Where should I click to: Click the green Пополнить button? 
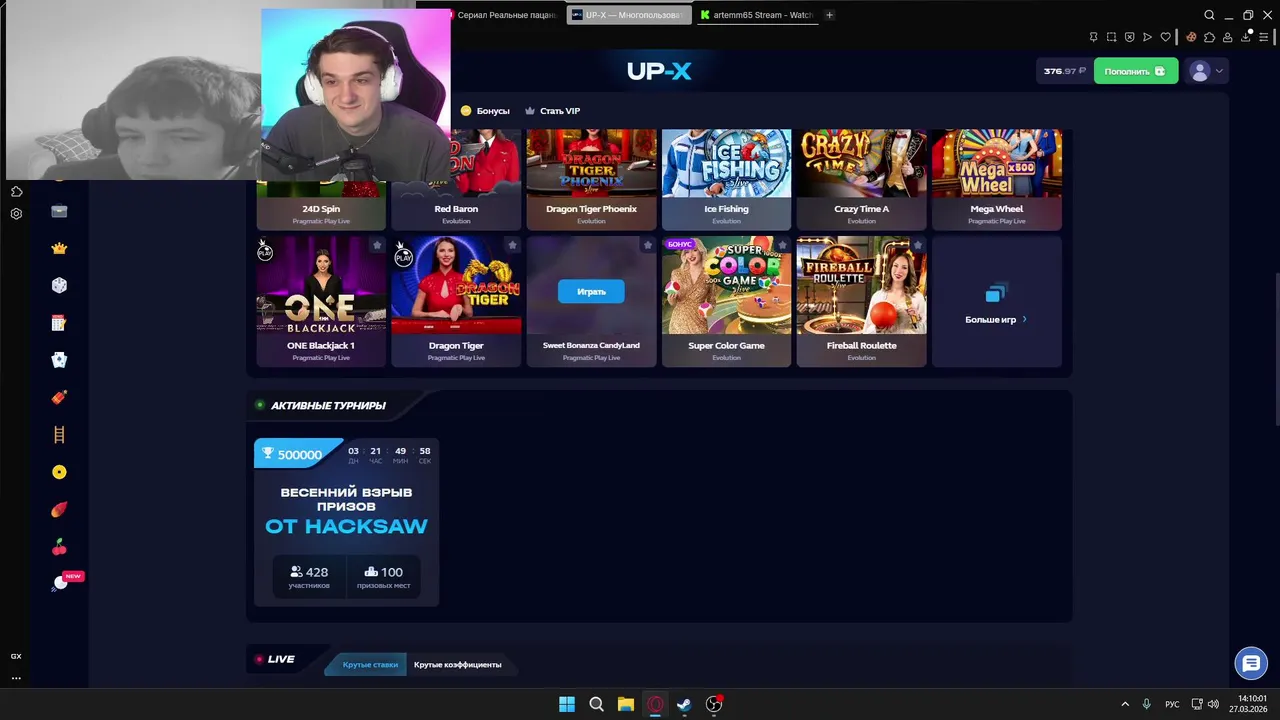(1136, 71)
